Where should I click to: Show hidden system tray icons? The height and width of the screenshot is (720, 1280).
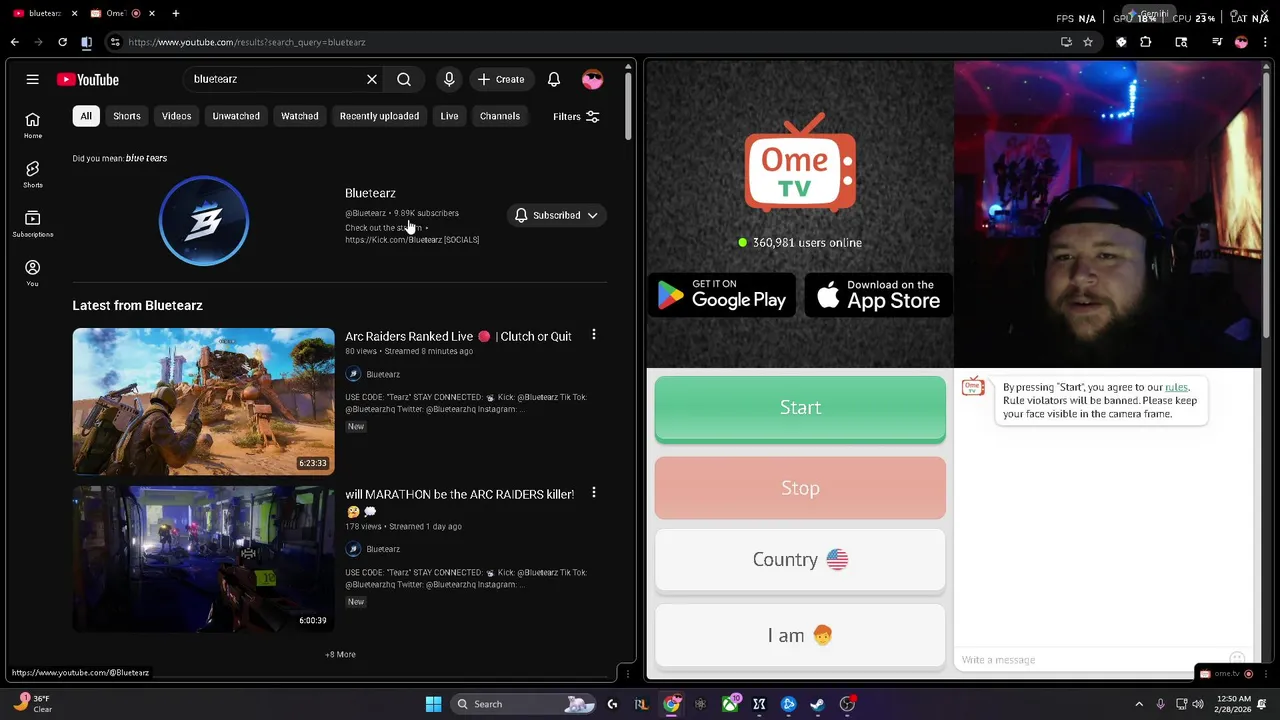pos(1138,704)
